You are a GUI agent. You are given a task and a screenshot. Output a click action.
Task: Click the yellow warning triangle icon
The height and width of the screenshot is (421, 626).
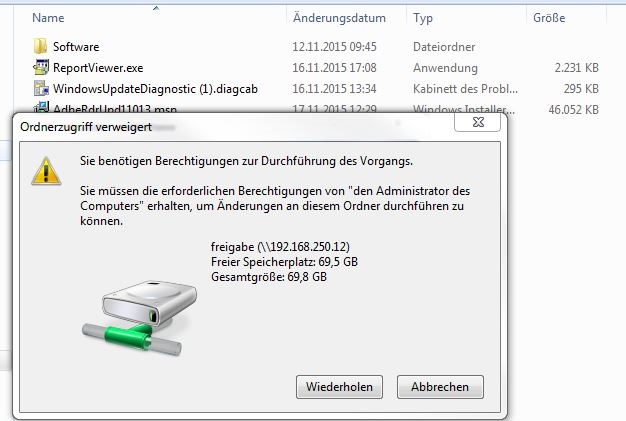(46, 171)
